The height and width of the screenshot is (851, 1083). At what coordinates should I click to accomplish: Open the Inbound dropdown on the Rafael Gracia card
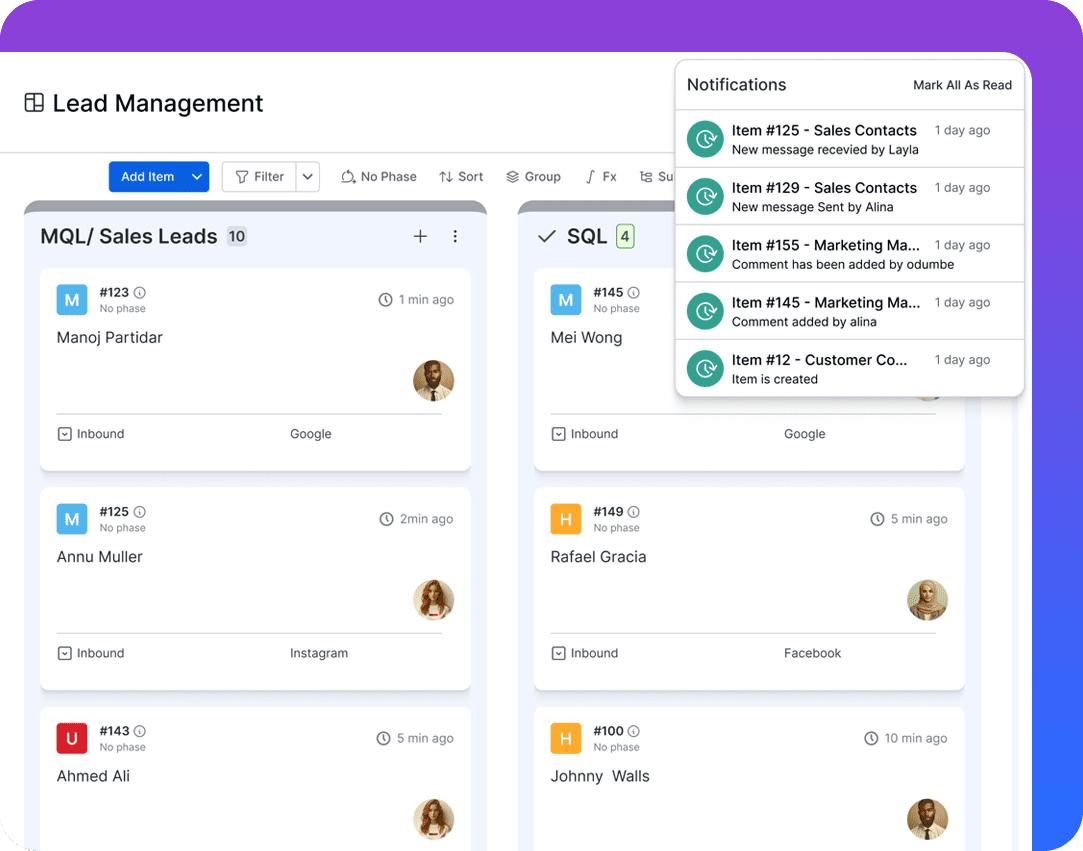tap(585, 653)
